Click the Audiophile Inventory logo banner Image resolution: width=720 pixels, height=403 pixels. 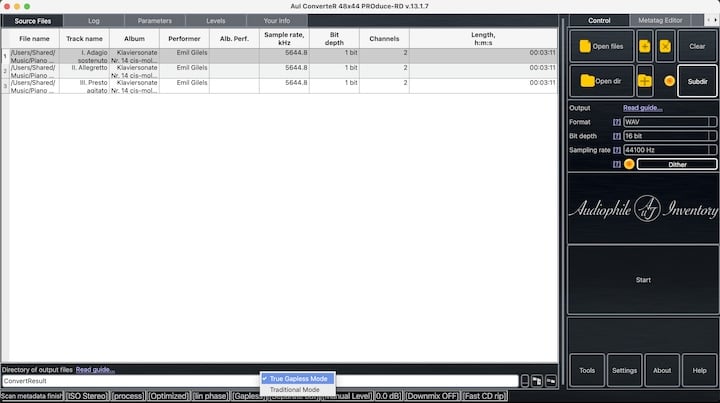pos(643,209)
